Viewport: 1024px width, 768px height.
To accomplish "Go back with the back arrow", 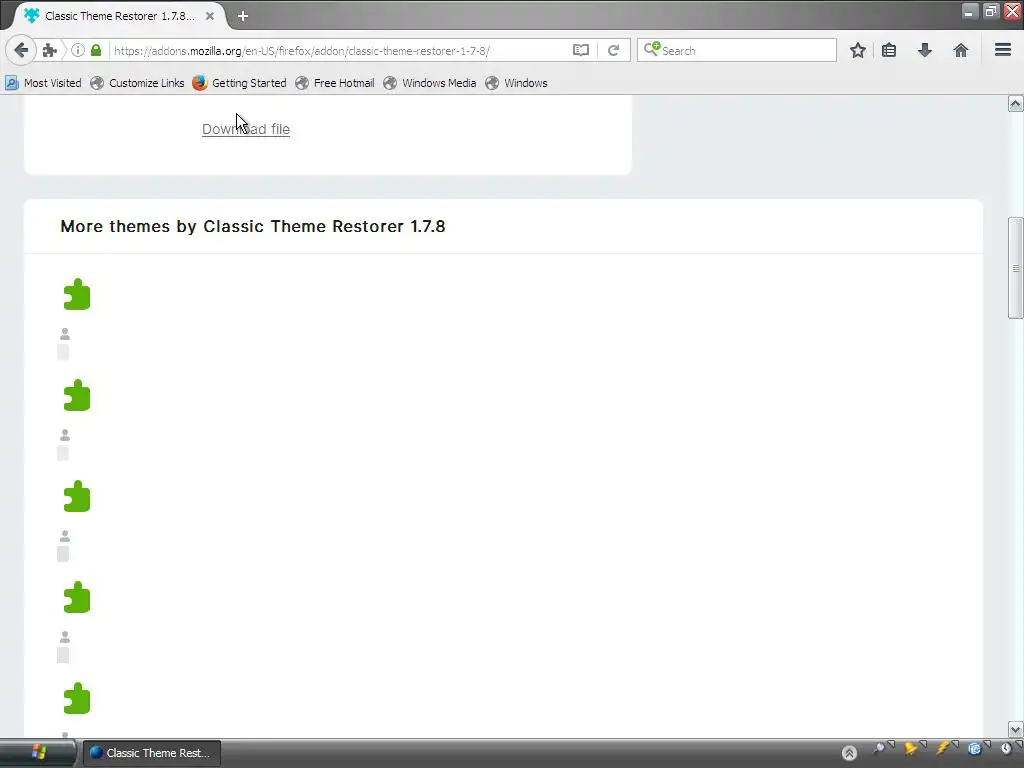I will 21,50.
